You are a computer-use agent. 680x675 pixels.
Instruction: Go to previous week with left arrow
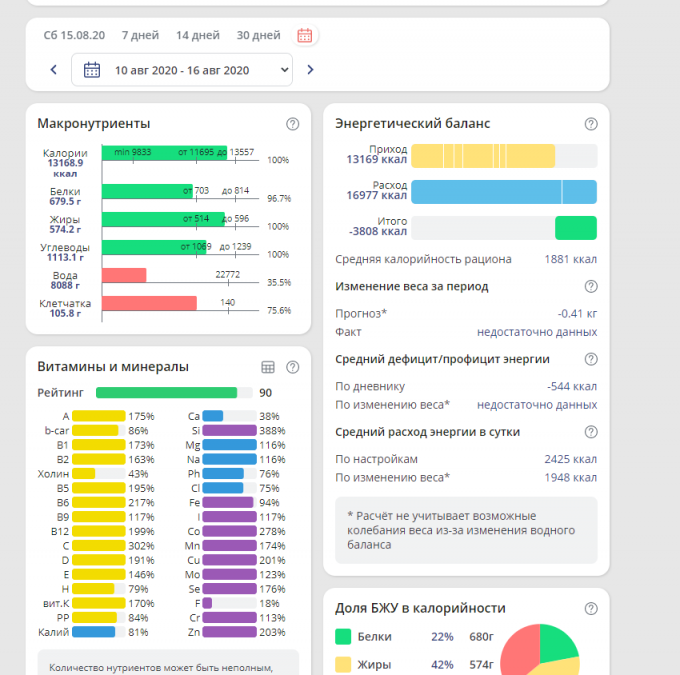coord(54,70)
